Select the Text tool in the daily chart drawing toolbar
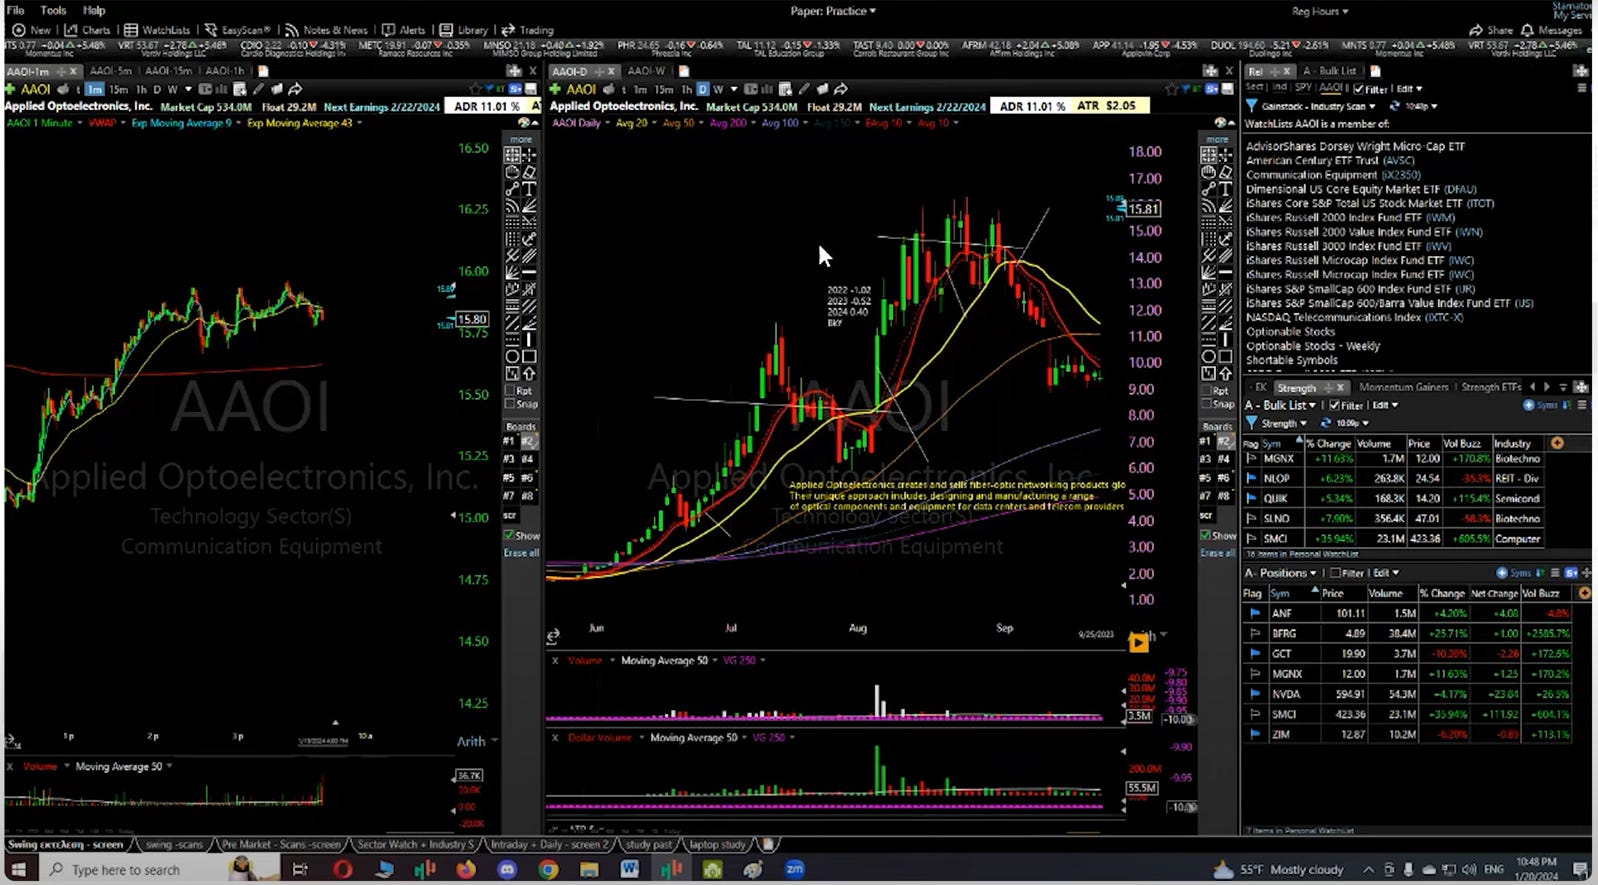This screenshot has height=885, width=1598. pyautogui.click(x=1226, y=189)
